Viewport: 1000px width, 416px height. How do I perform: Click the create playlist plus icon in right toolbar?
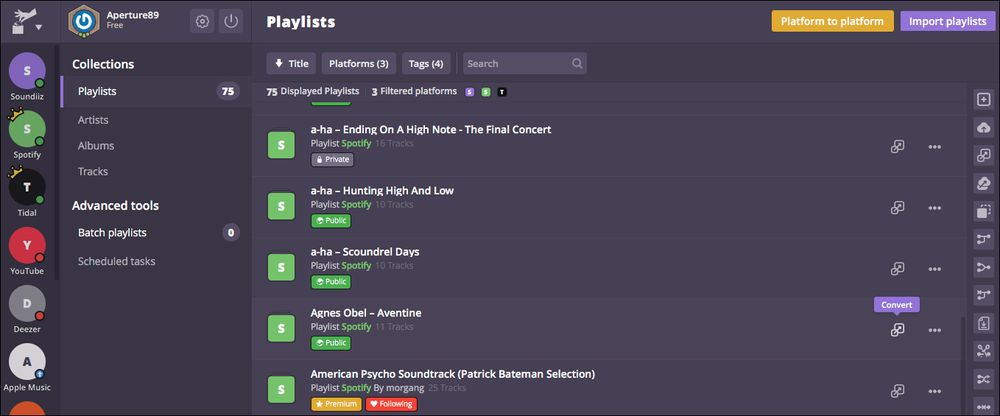tap(983, 100)
